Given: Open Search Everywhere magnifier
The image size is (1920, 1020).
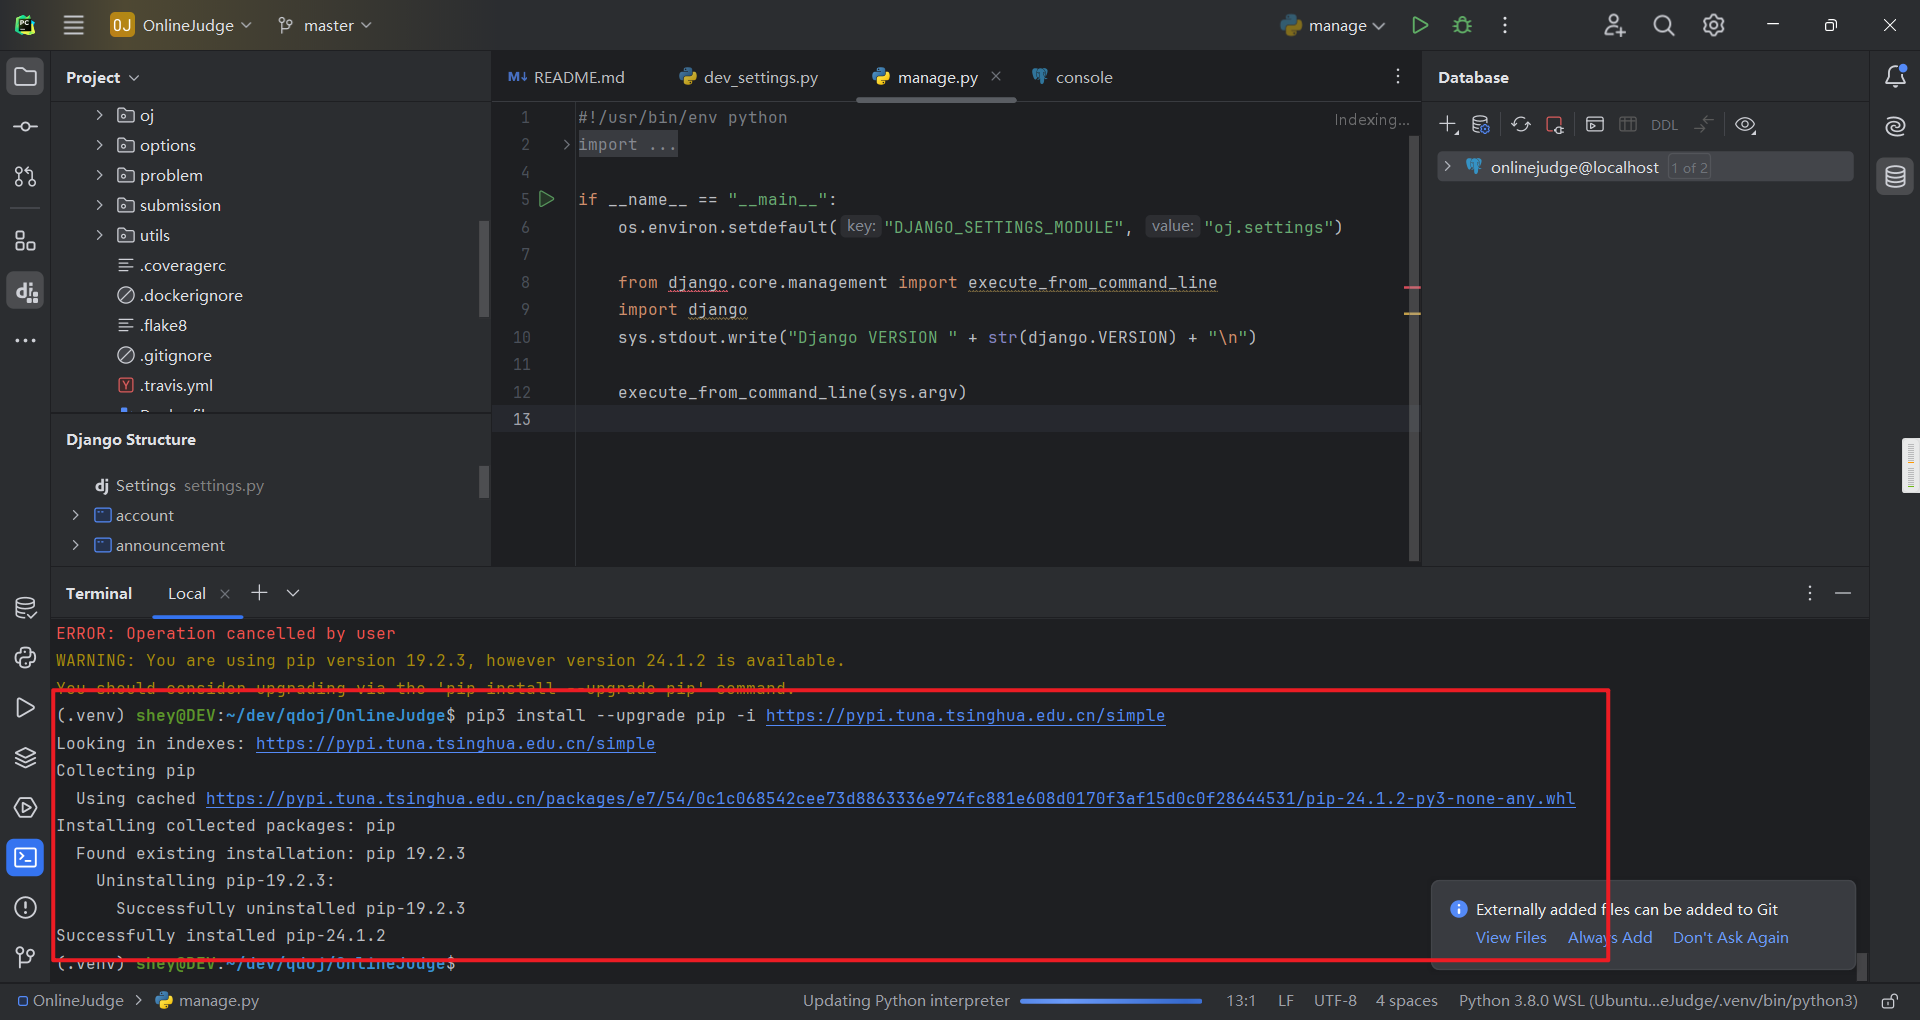Looking at the screenshot, I should 1664,25.
